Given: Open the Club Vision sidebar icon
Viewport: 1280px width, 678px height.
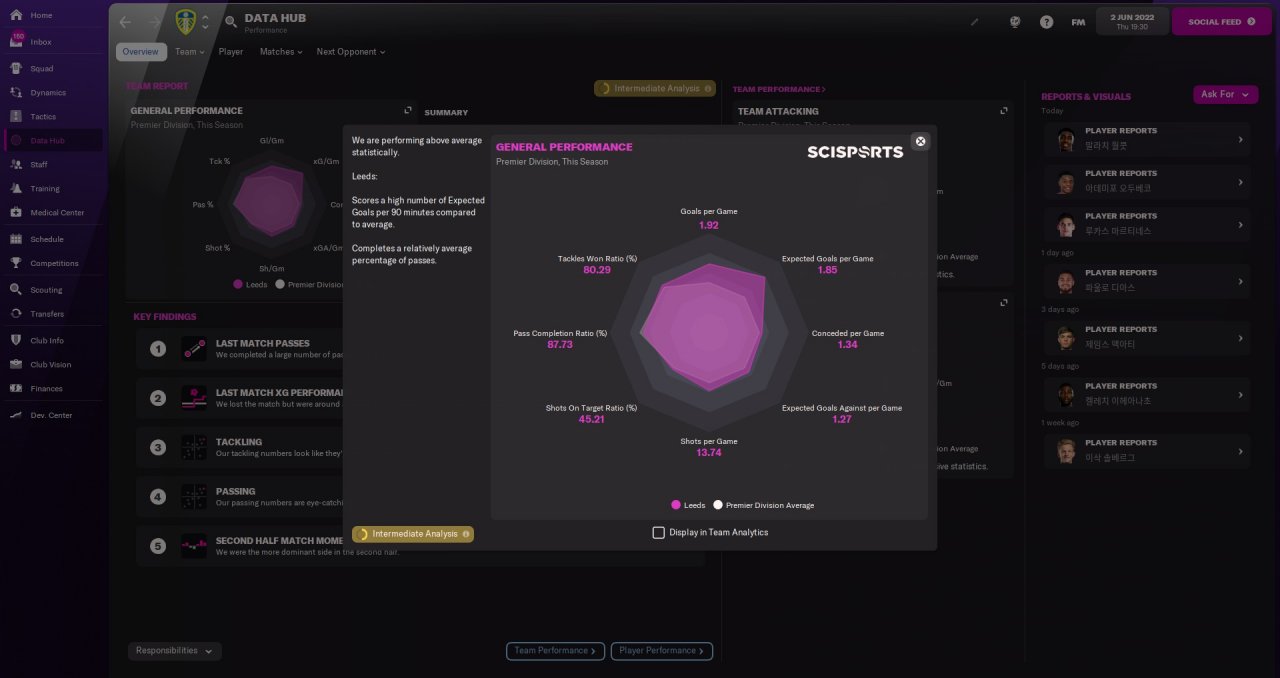Looking at the screenshot, I should 16,365.
